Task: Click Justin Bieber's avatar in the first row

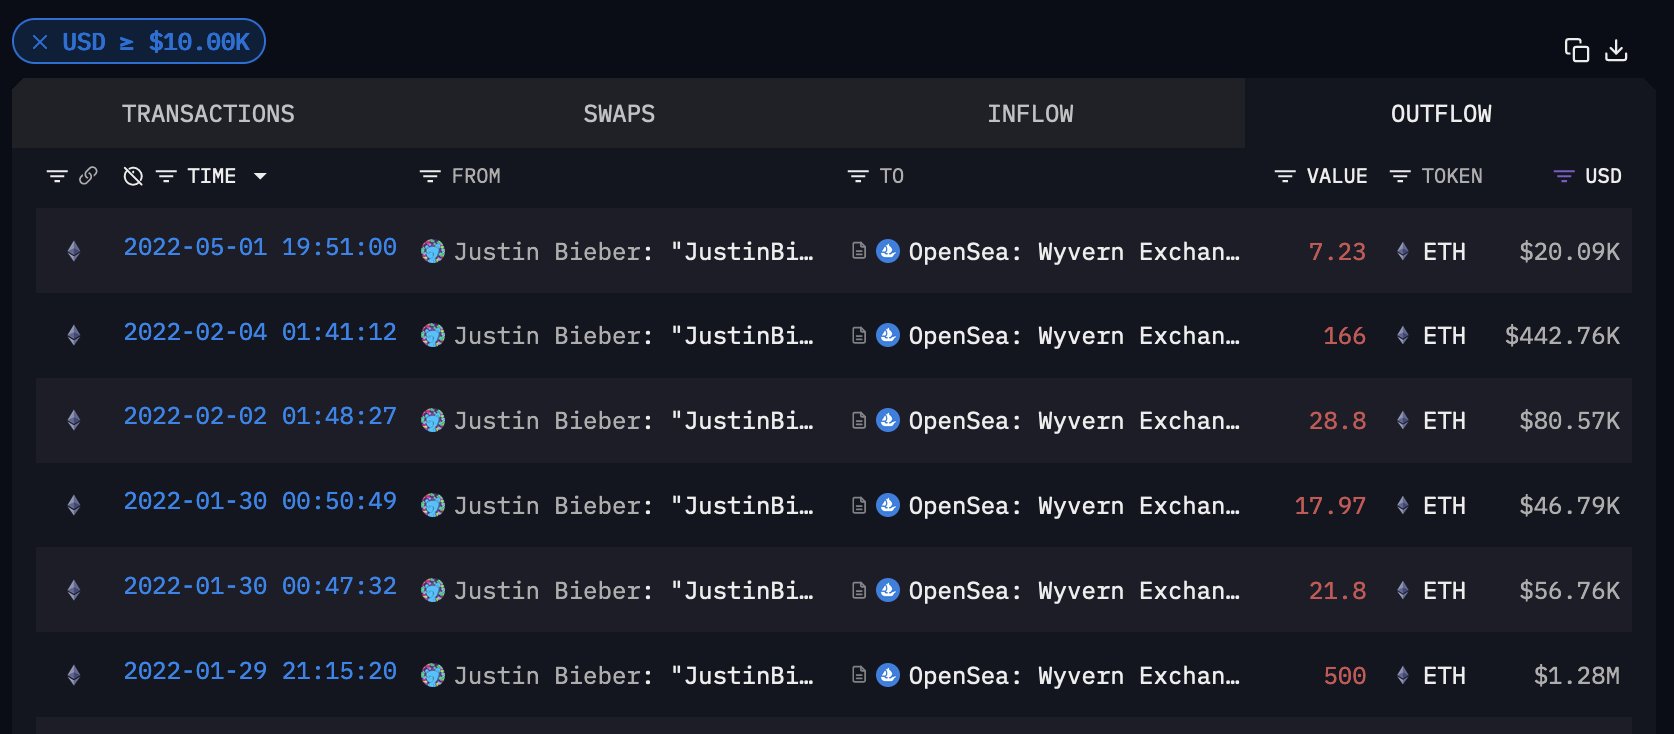Action: [x=433, y=251]
